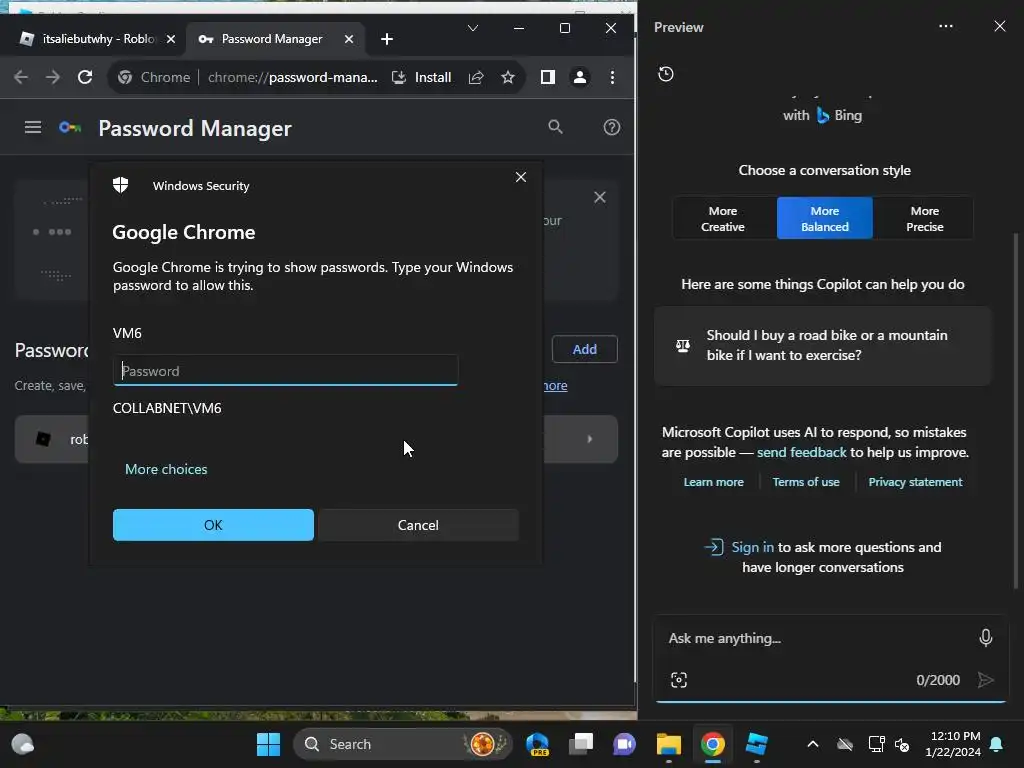The image size is (1024, 768).
Task: Open File Explorer from taskbar
Action: pos(669,744)
